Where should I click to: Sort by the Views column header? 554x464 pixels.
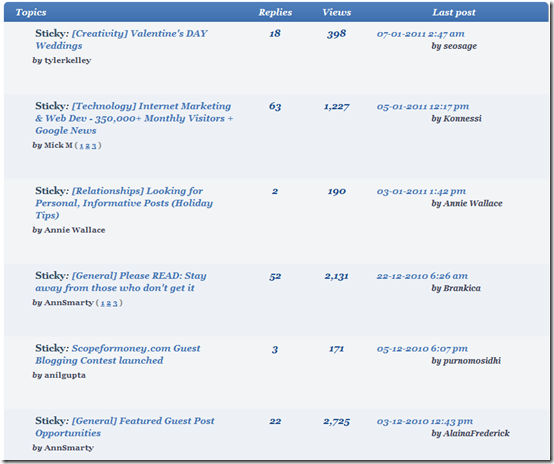(337, 12)
